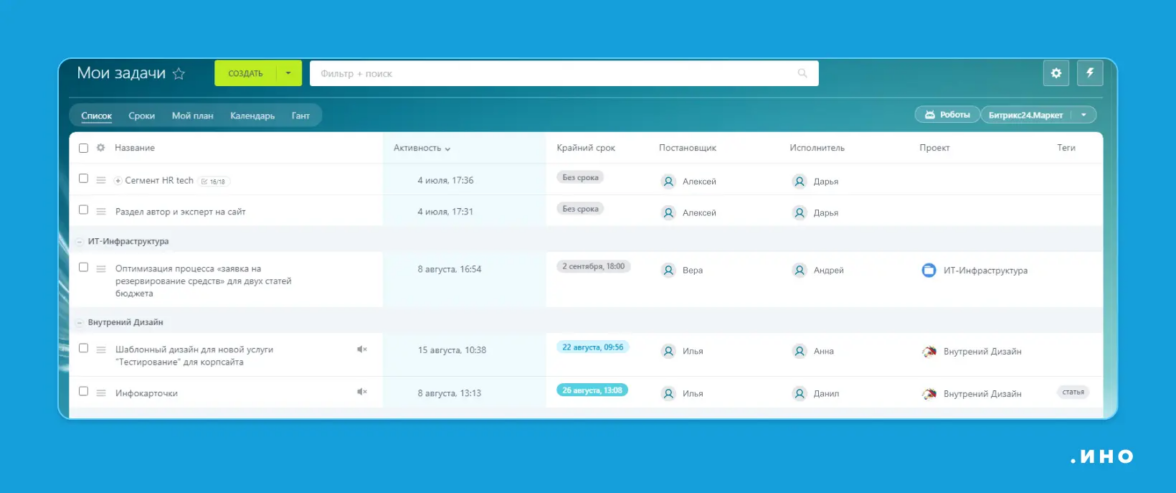Viewport: 1176px width, 493px height.
Task: Click deadline badge 2 сентября, 18:00
Action: pyautogui.click(x=593, y=266)
